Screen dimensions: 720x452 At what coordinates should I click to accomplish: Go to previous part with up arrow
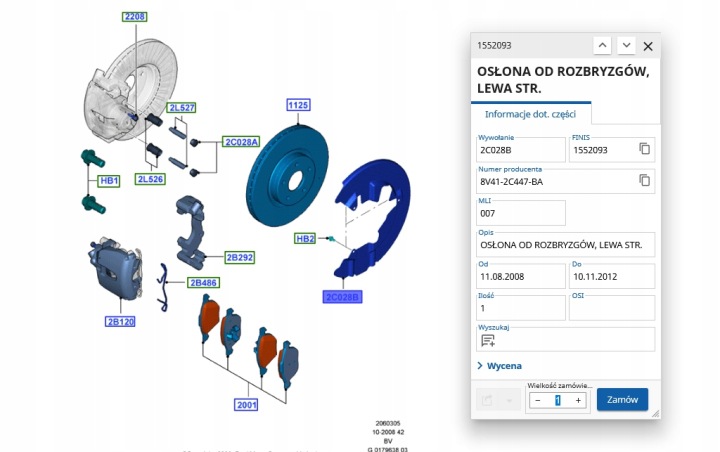pyautogui.click(x=602, y=45)
